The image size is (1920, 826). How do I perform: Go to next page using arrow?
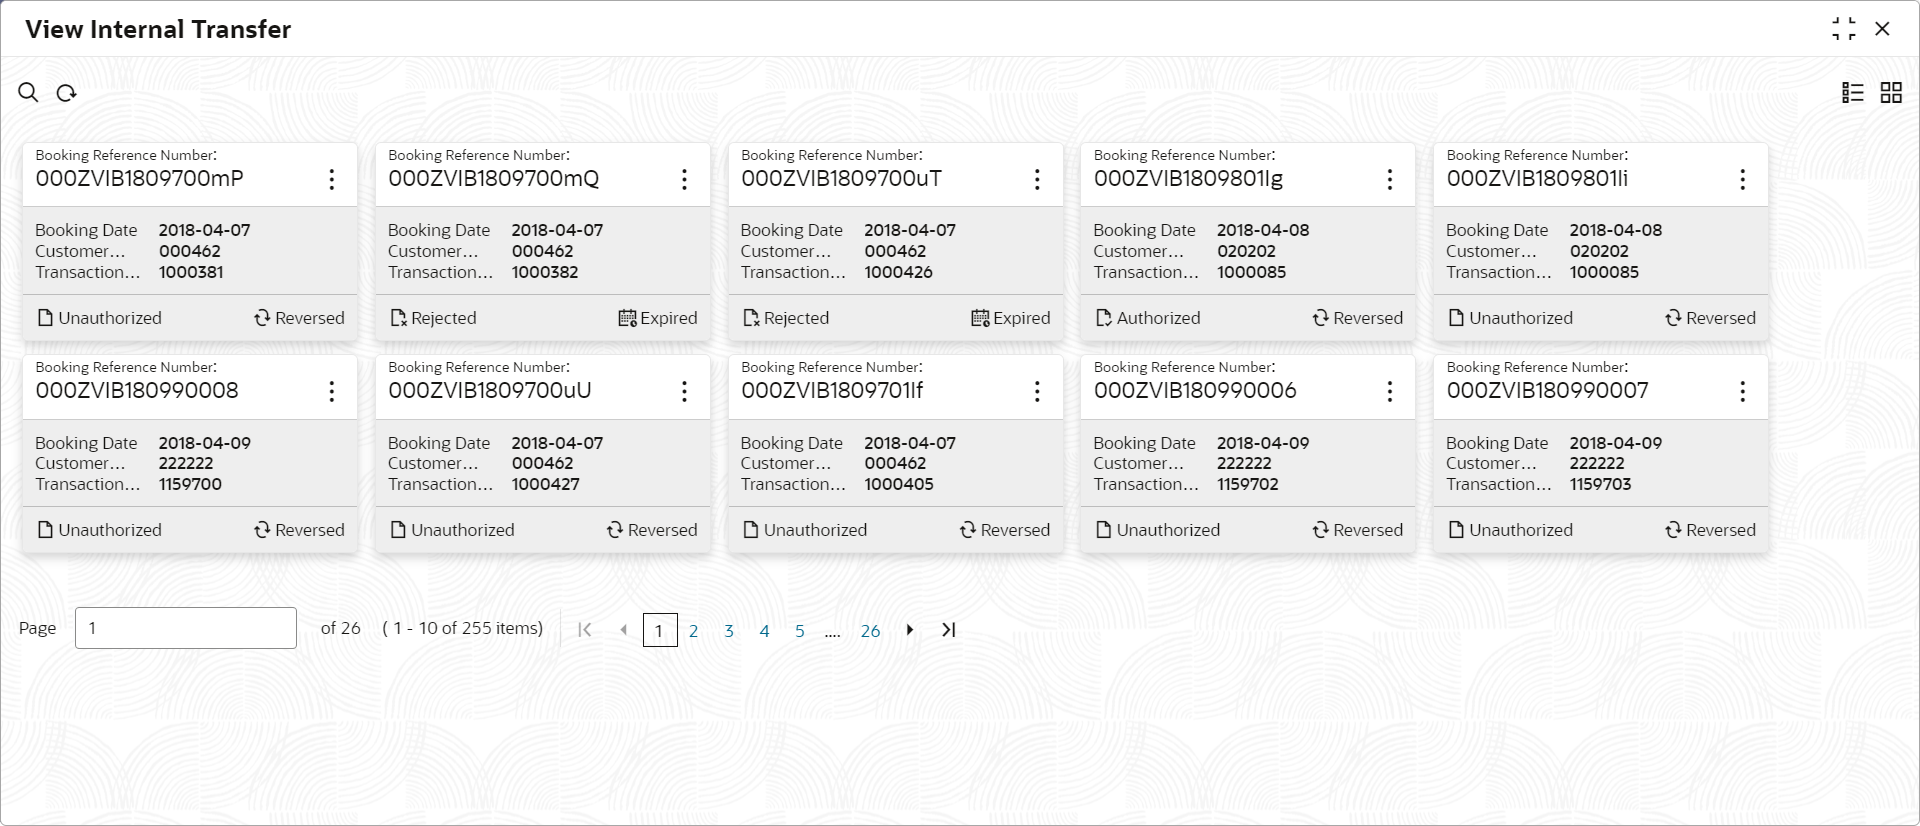(910, 630)
